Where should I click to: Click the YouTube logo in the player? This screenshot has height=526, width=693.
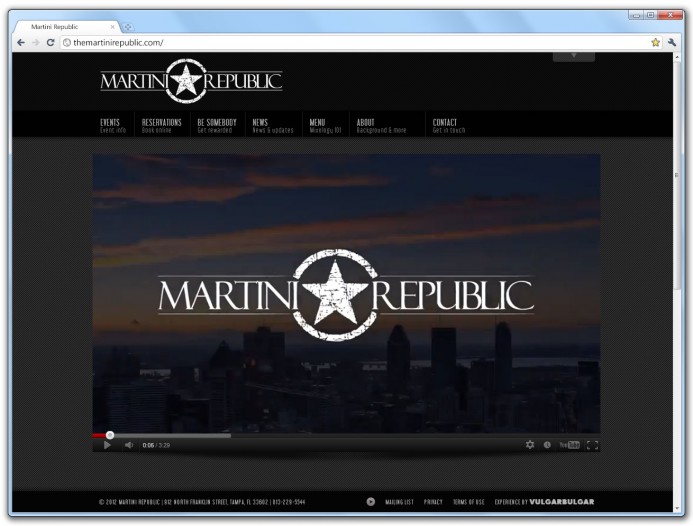click(x=569, y=445)
